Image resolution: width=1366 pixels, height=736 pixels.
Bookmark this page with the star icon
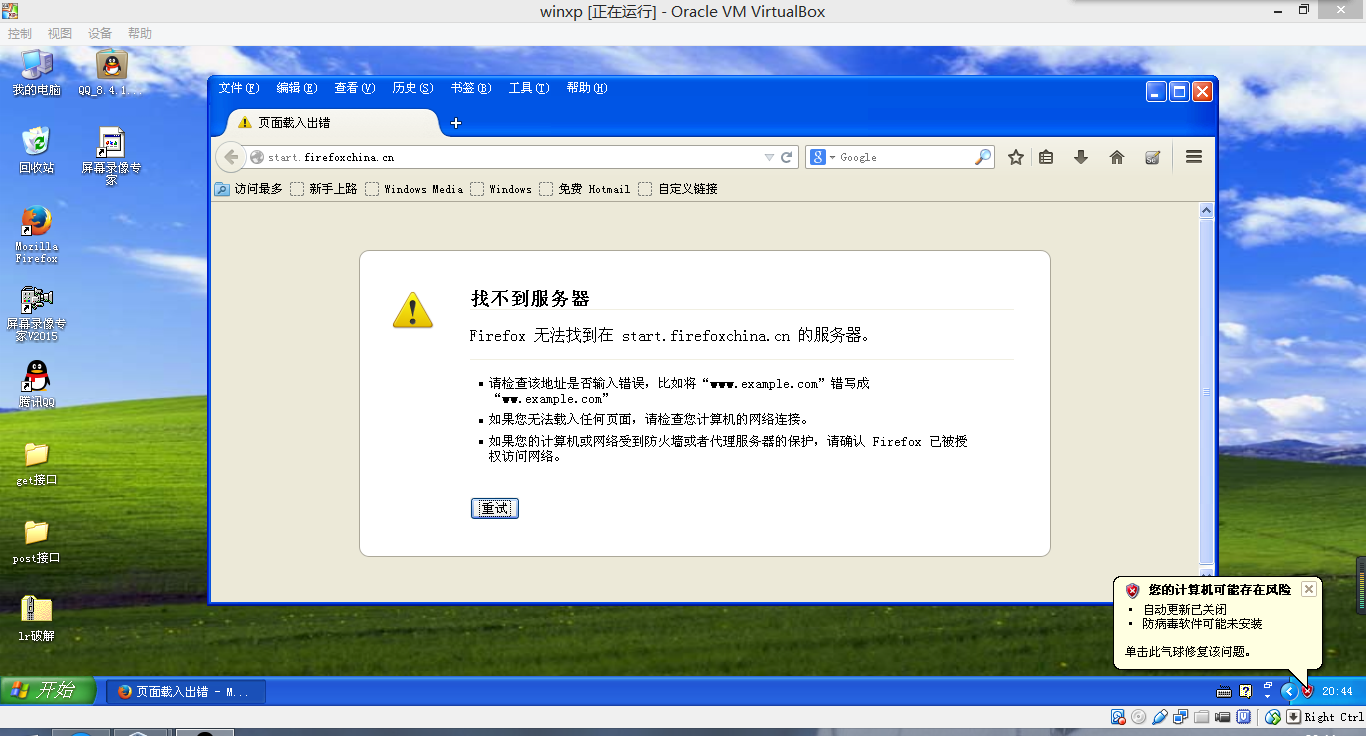pos(1016,157)
